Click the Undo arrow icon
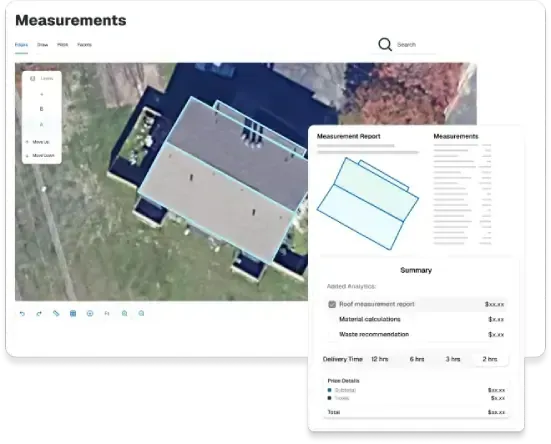The image size is (551, 444). point(22,314)
